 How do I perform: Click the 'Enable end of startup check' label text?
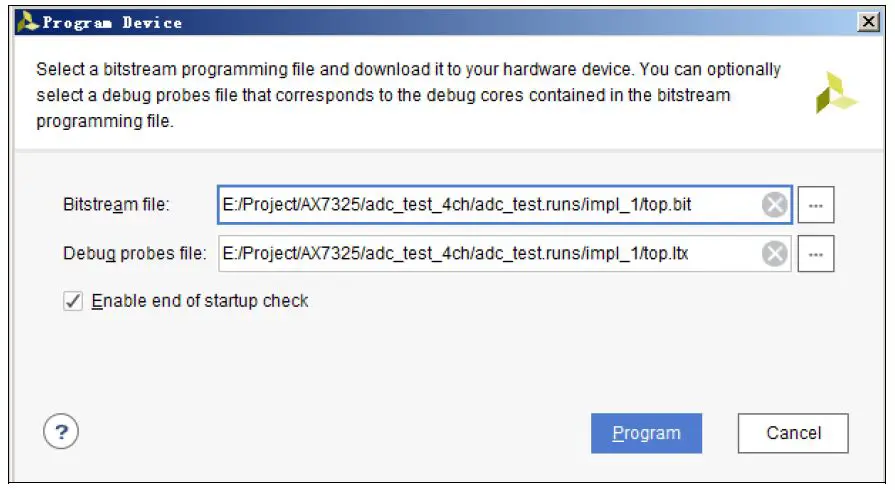(200, 301)
